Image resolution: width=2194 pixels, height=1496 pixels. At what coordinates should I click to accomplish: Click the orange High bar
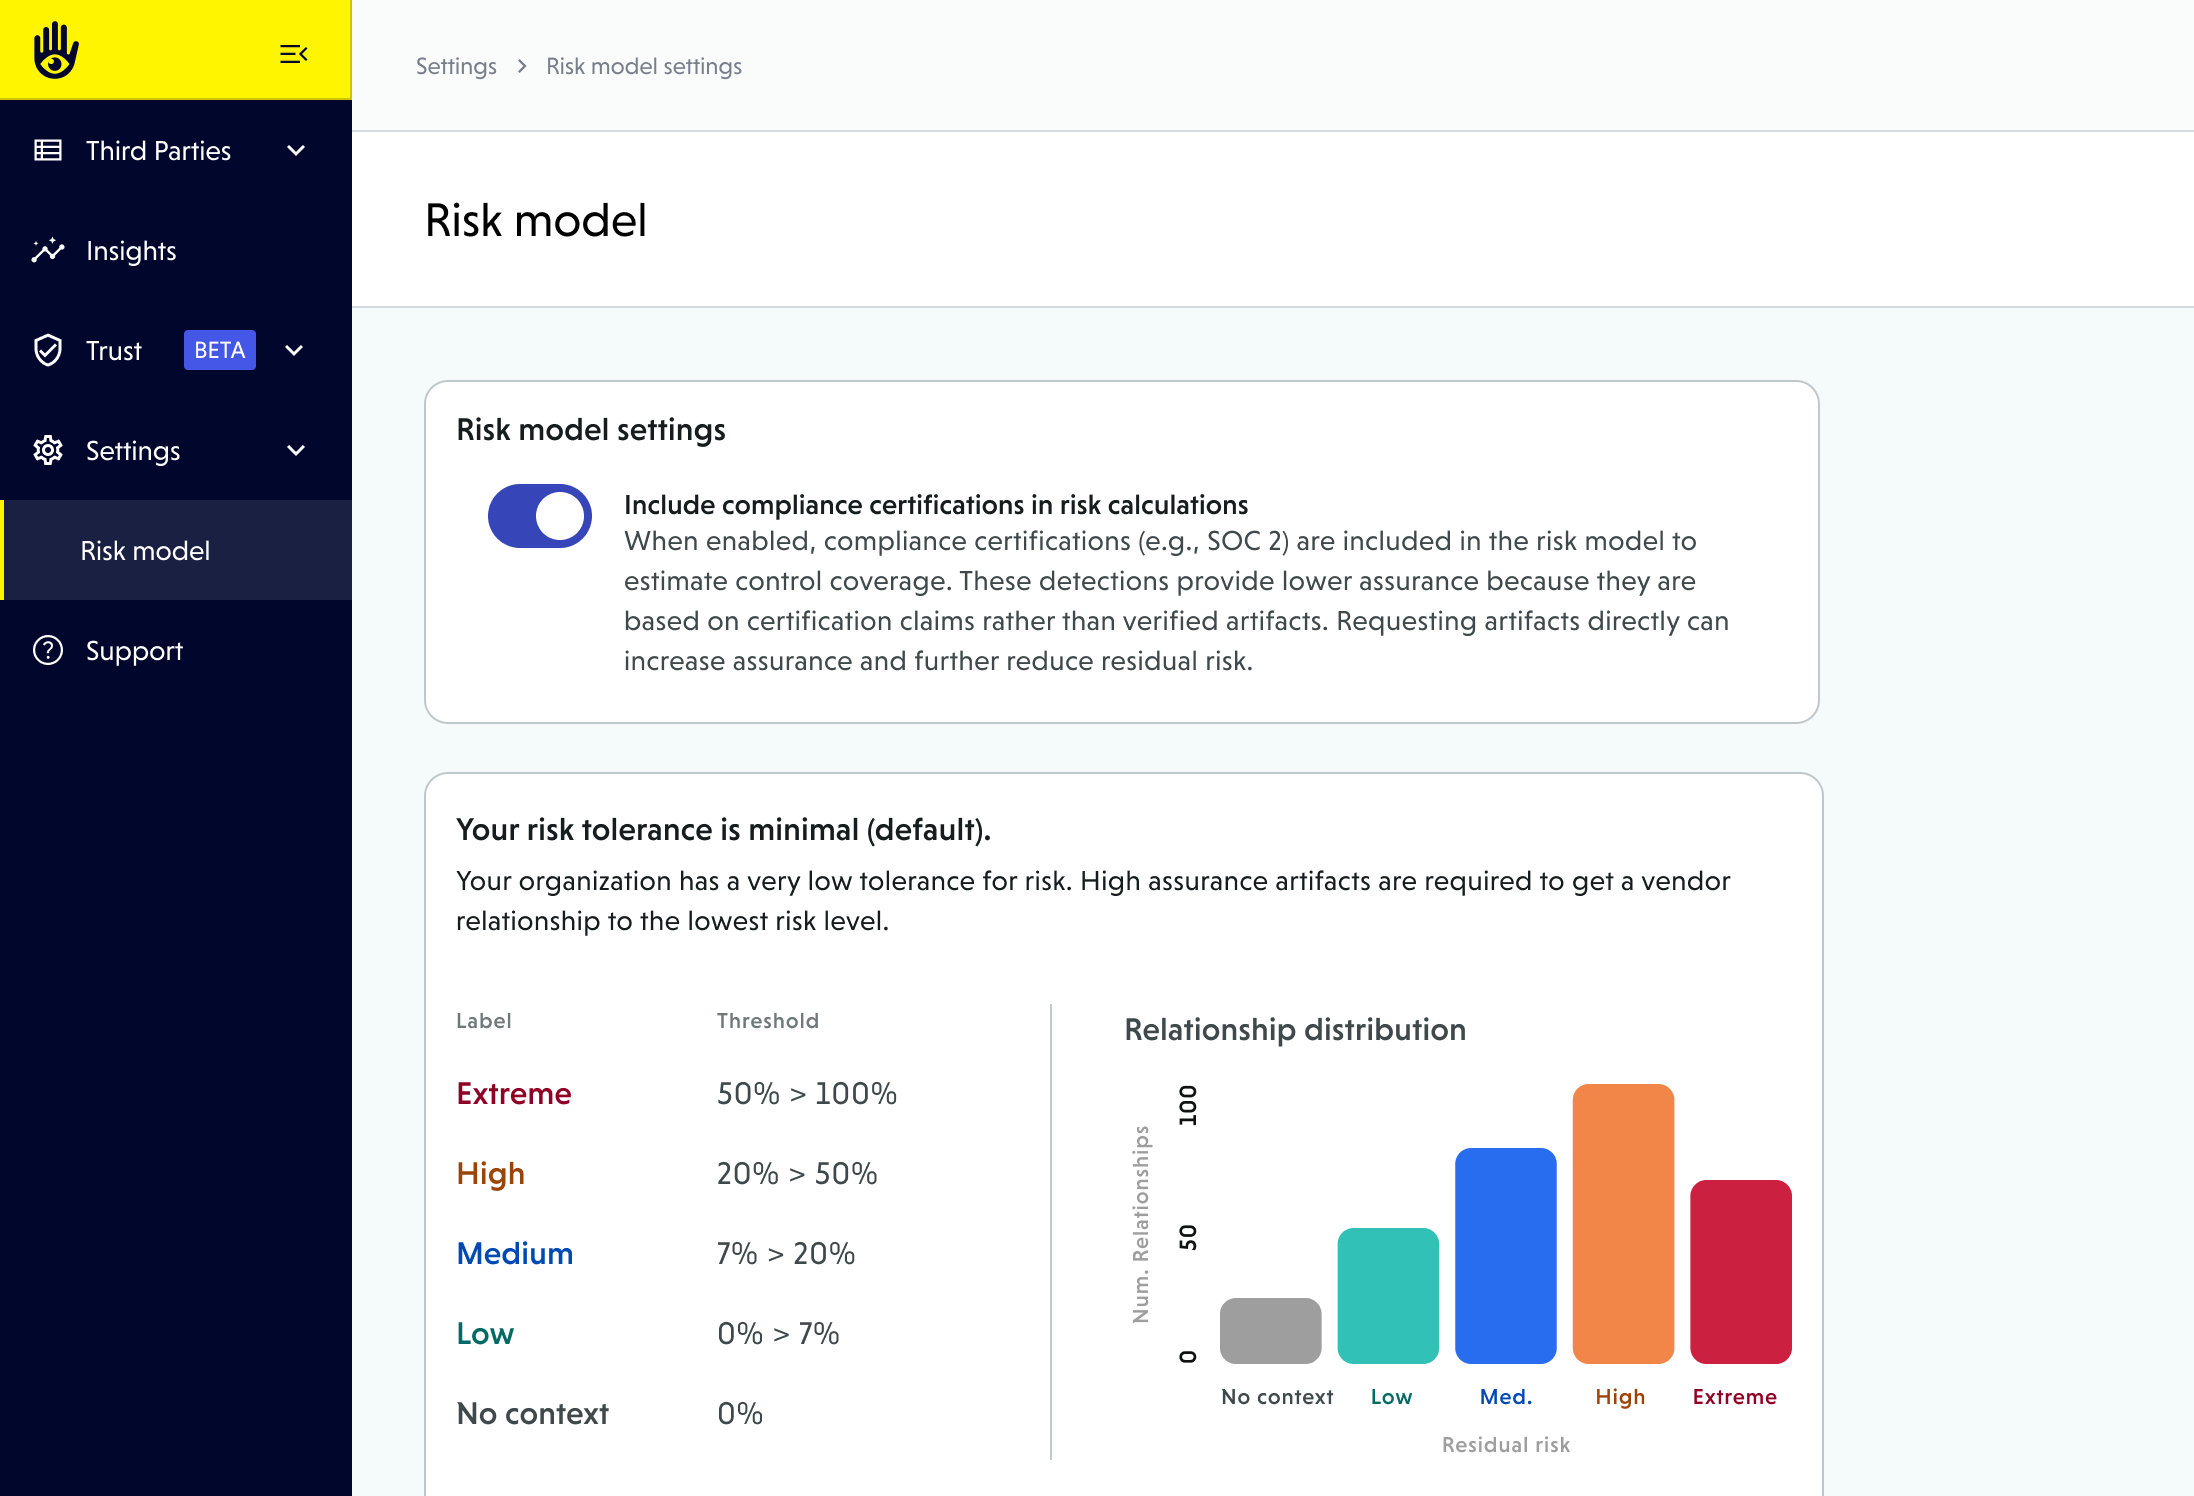click(1623, 1224)
